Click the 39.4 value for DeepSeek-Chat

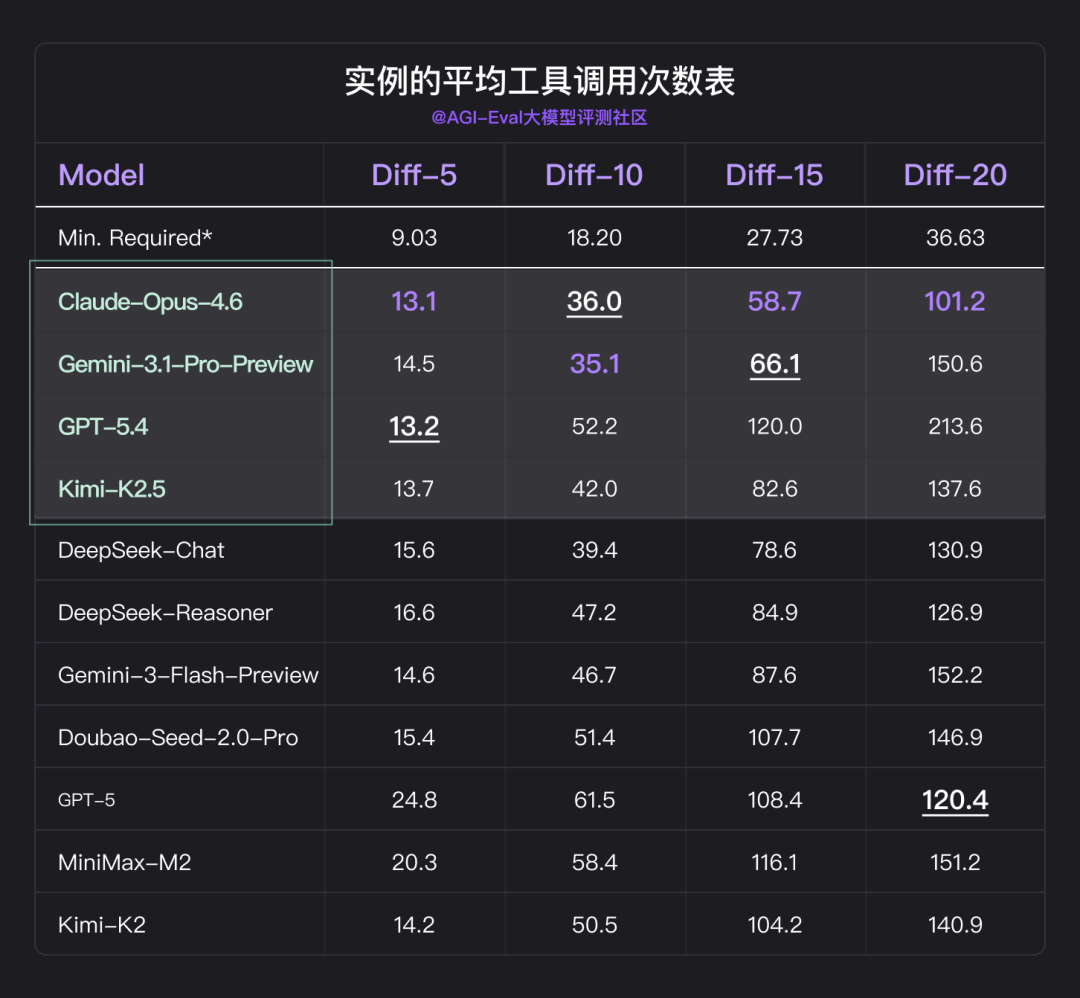[x=594, y=550]
